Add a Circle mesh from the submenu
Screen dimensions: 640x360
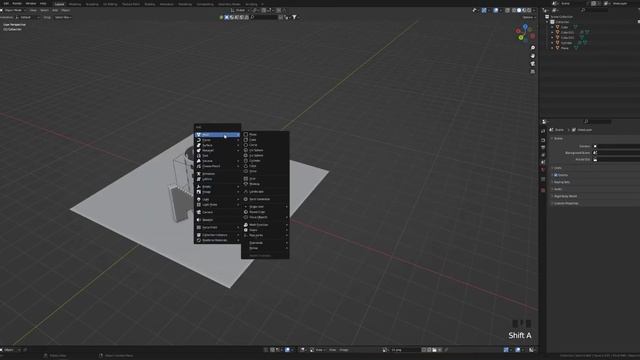pyautogui.click(x=265, y=145)
